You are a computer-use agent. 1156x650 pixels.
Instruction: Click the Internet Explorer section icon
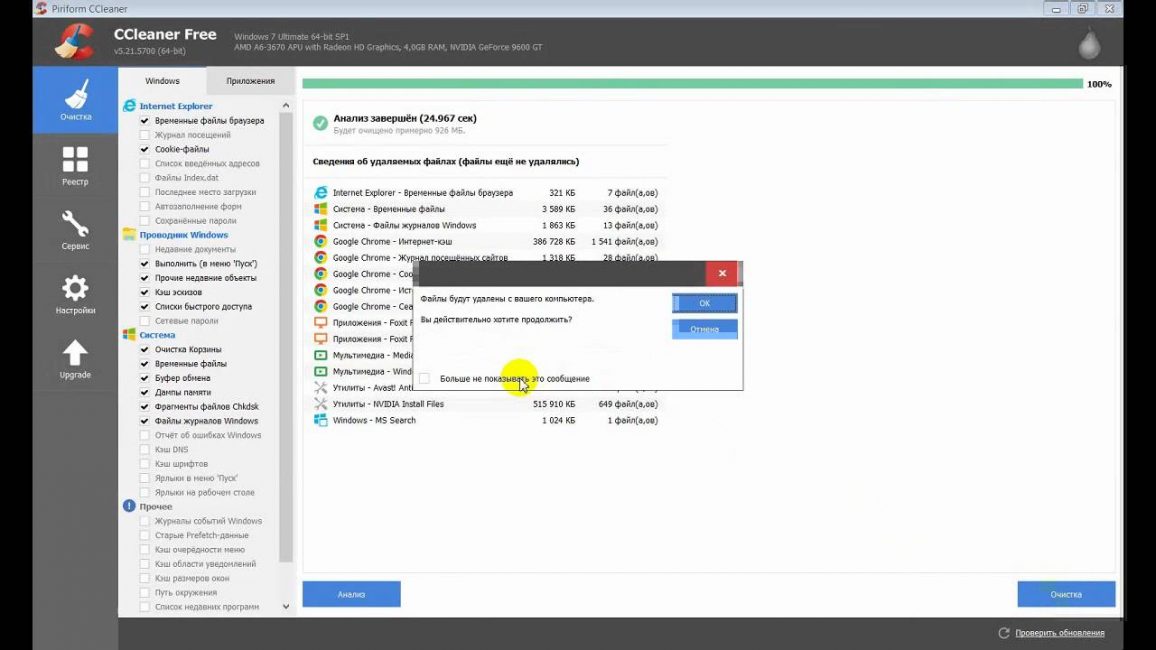click(129, 105)
